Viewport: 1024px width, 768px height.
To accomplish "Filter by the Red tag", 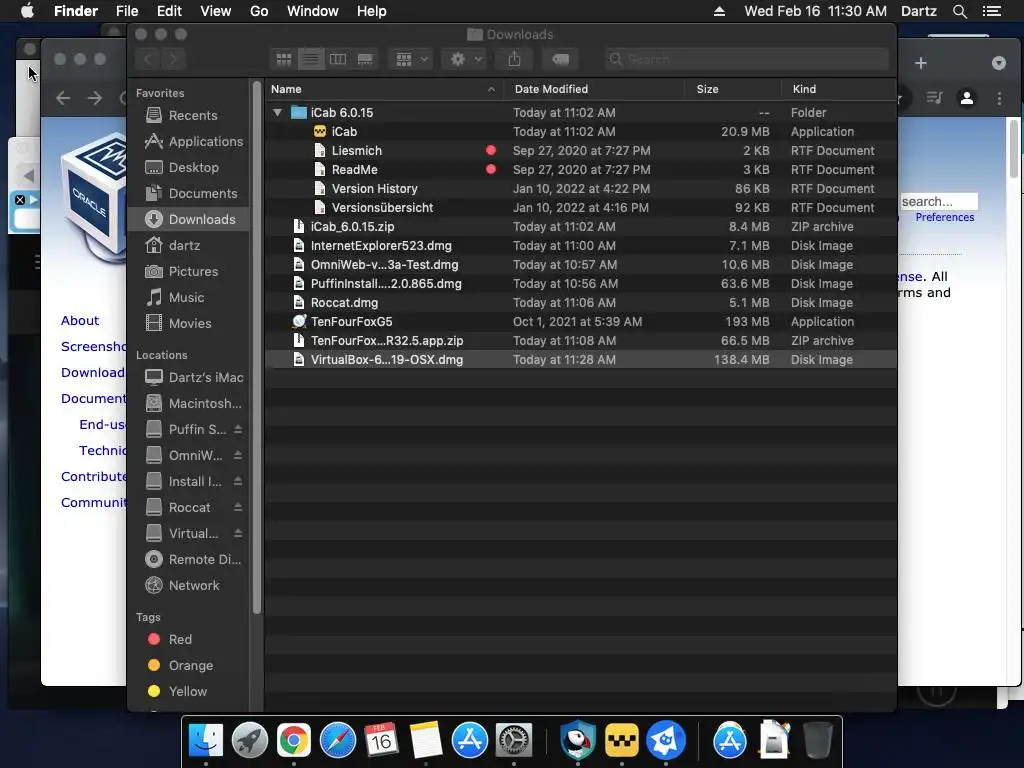I will (x=189, y=639).
